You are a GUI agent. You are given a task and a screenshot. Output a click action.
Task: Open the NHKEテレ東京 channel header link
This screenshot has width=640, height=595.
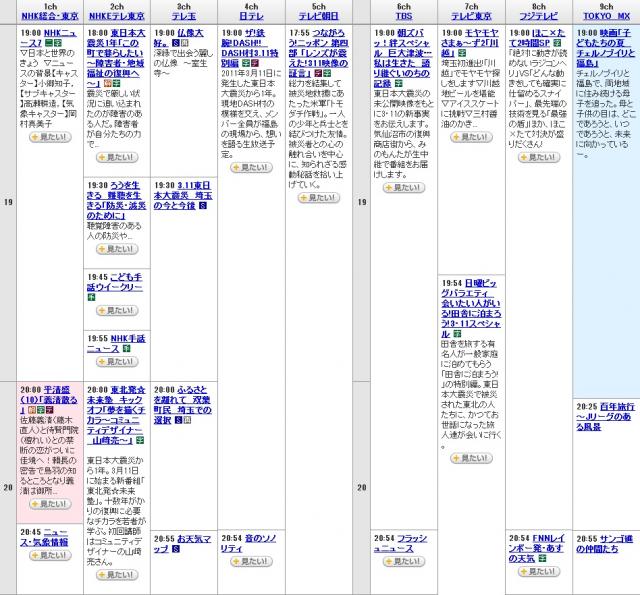pos(117,16)
